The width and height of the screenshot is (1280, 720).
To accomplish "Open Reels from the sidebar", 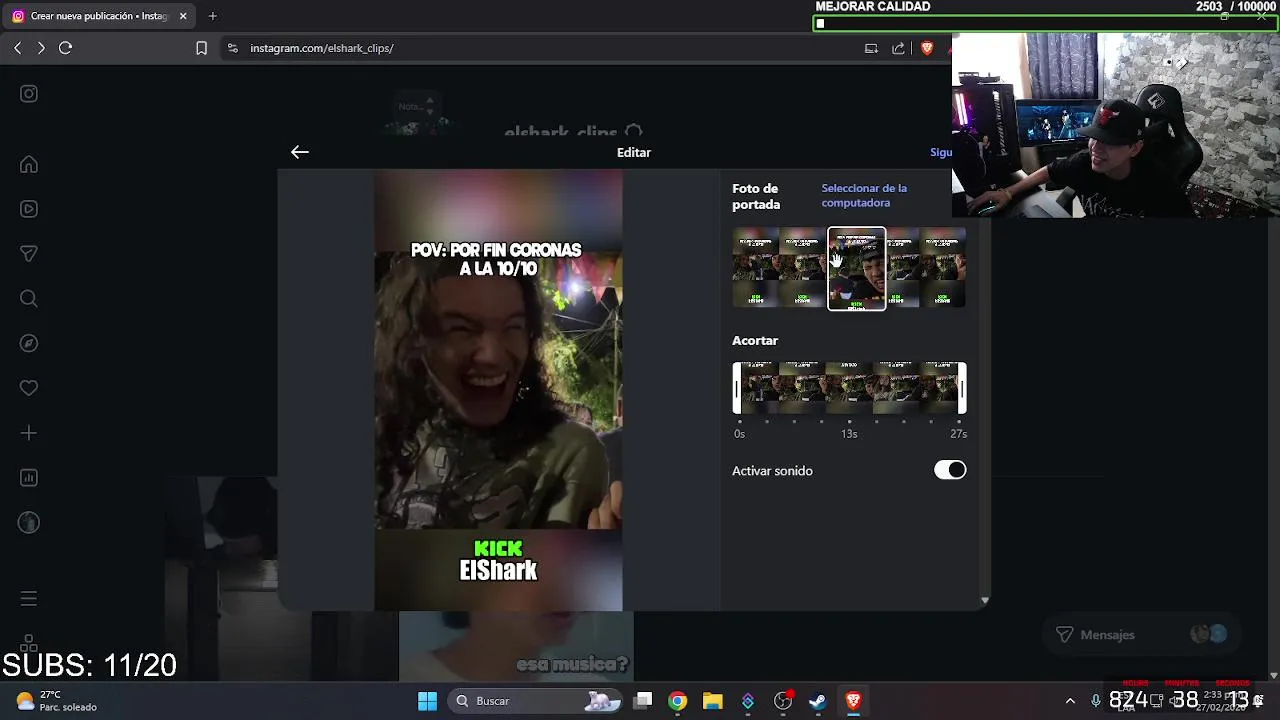I will (29, 209).
